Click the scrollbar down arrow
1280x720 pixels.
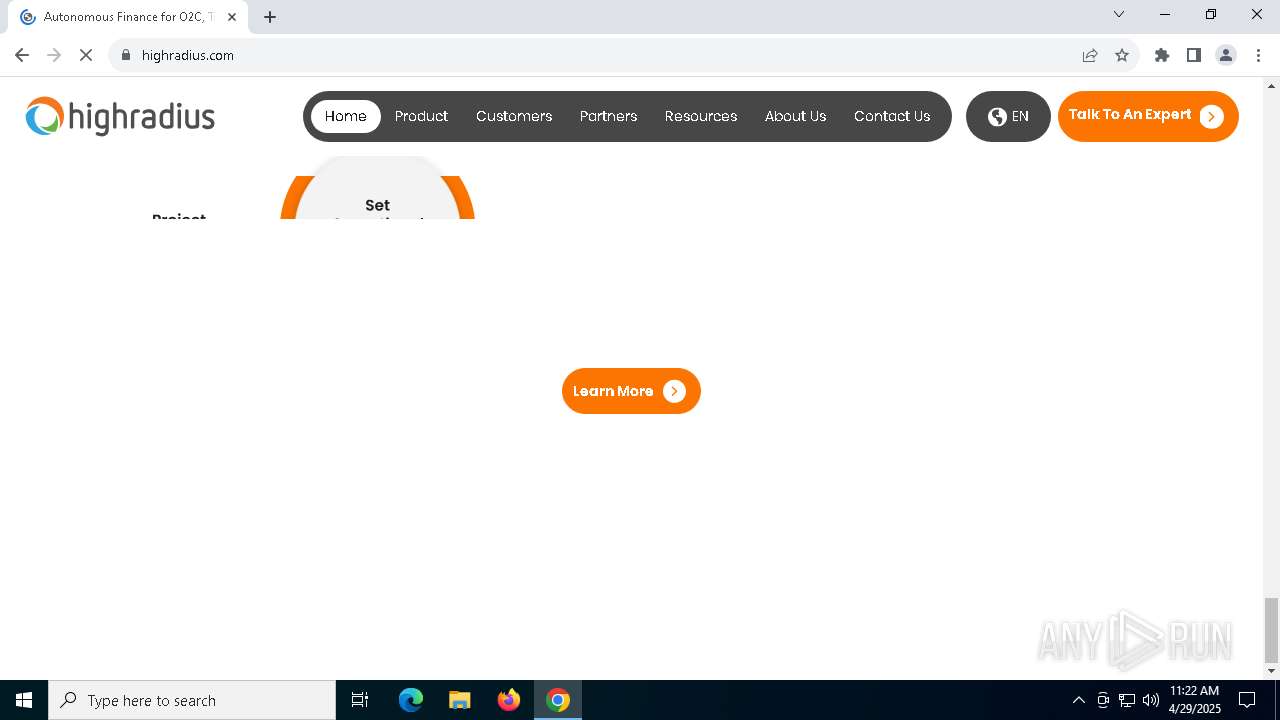pyautogui.click(x=1271, y=670)
